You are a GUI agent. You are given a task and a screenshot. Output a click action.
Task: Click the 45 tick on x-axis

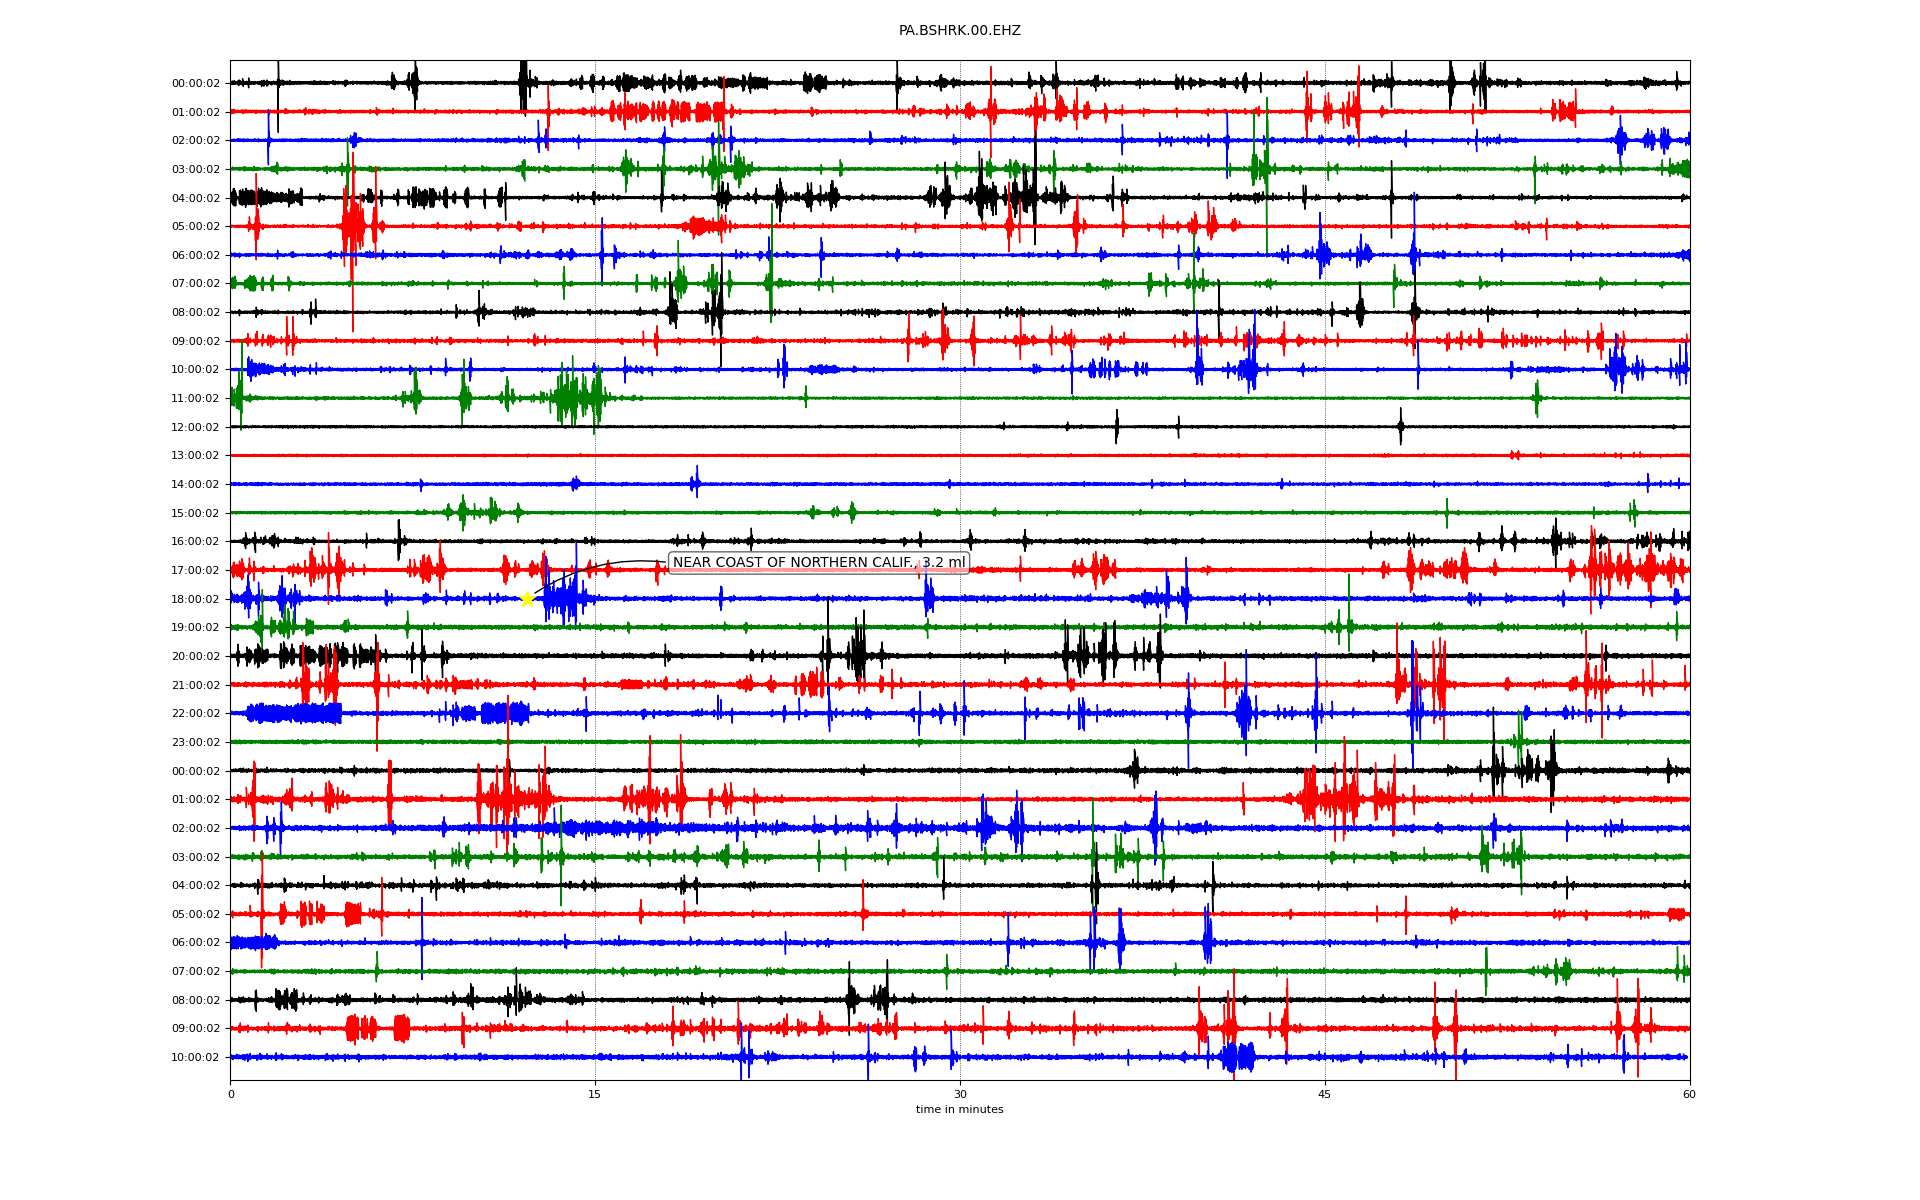pyautogui.click(x=1325, y=1094)
